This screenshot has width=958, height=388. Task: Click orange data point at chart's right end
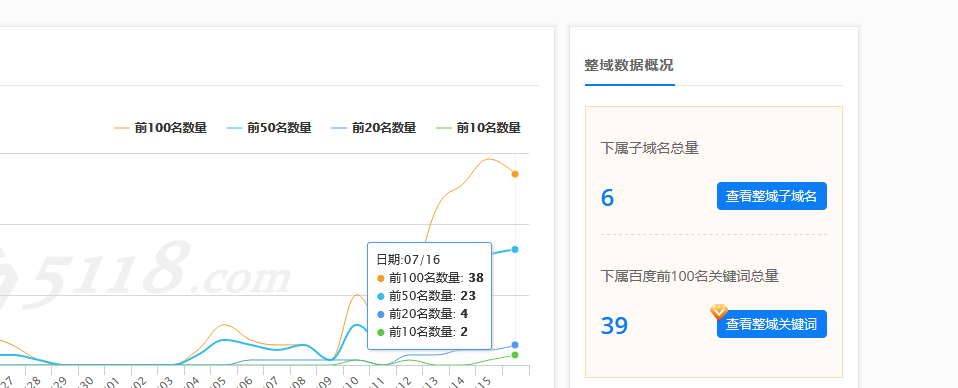[515, 174]
